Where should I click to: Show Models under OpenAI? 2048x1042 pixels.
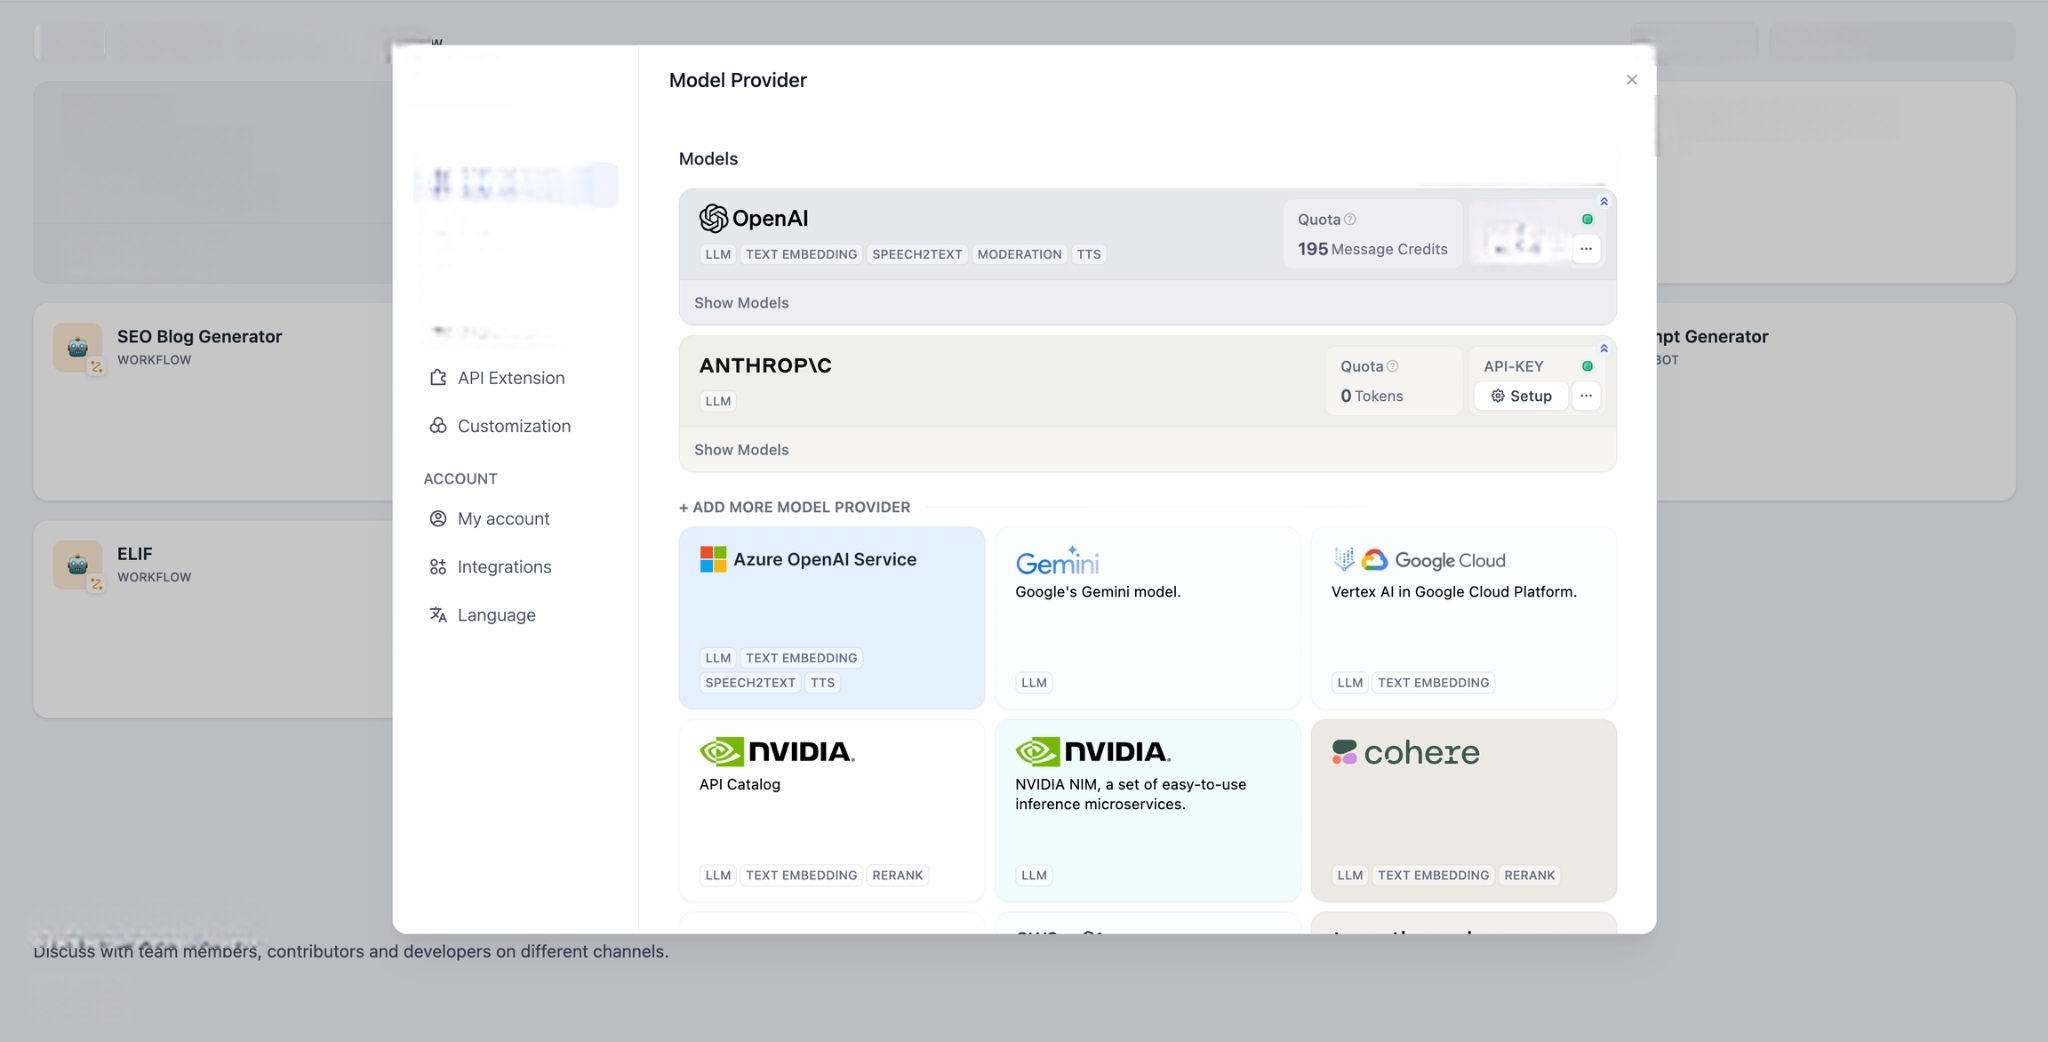(741, 303)
